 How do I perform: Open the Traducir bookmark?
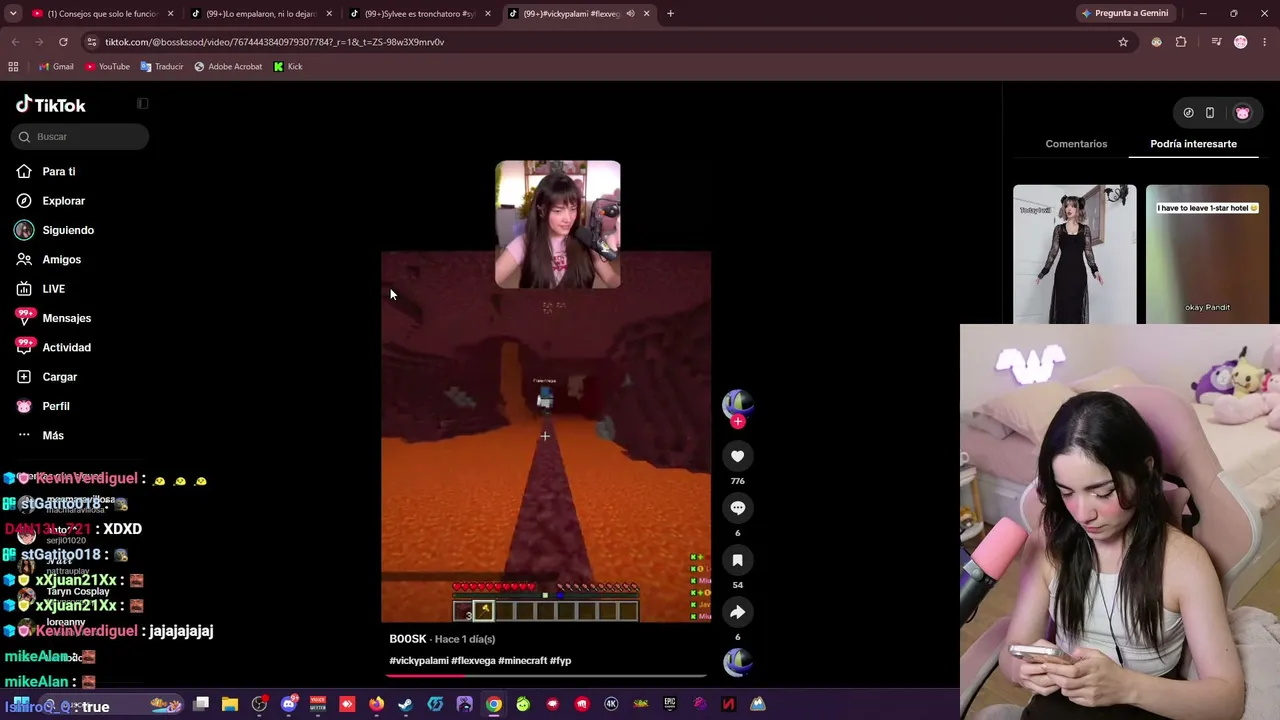(162, 67)
